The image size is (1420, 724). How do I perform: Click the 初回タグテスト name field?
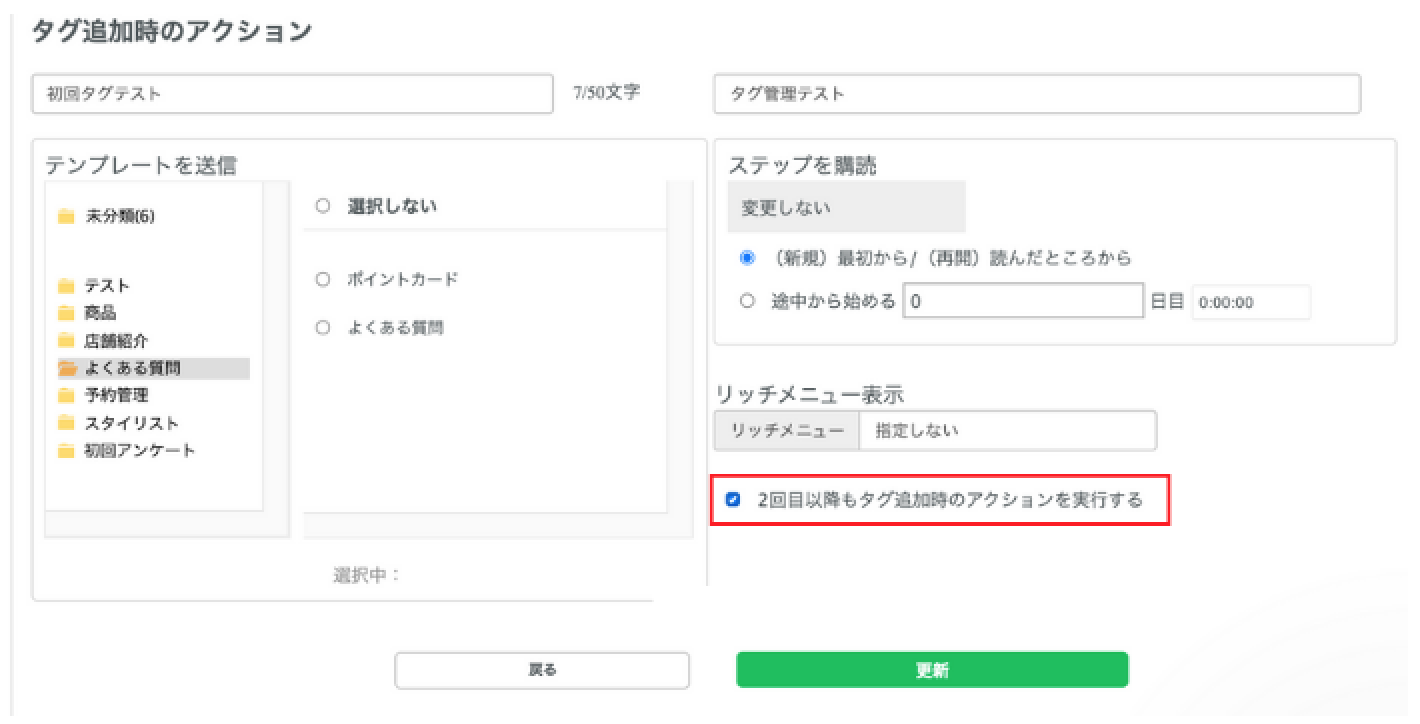[292, 94]
